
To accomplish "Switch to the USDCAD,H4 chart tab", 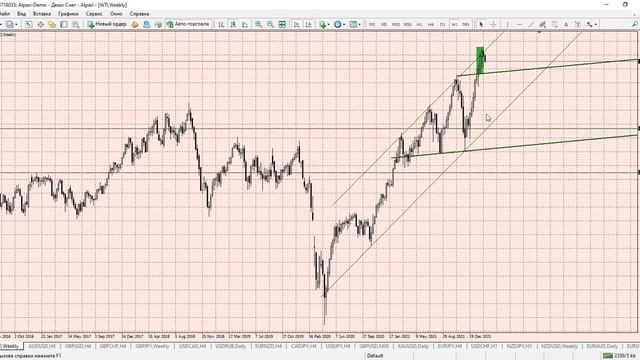I will [192, 346].
